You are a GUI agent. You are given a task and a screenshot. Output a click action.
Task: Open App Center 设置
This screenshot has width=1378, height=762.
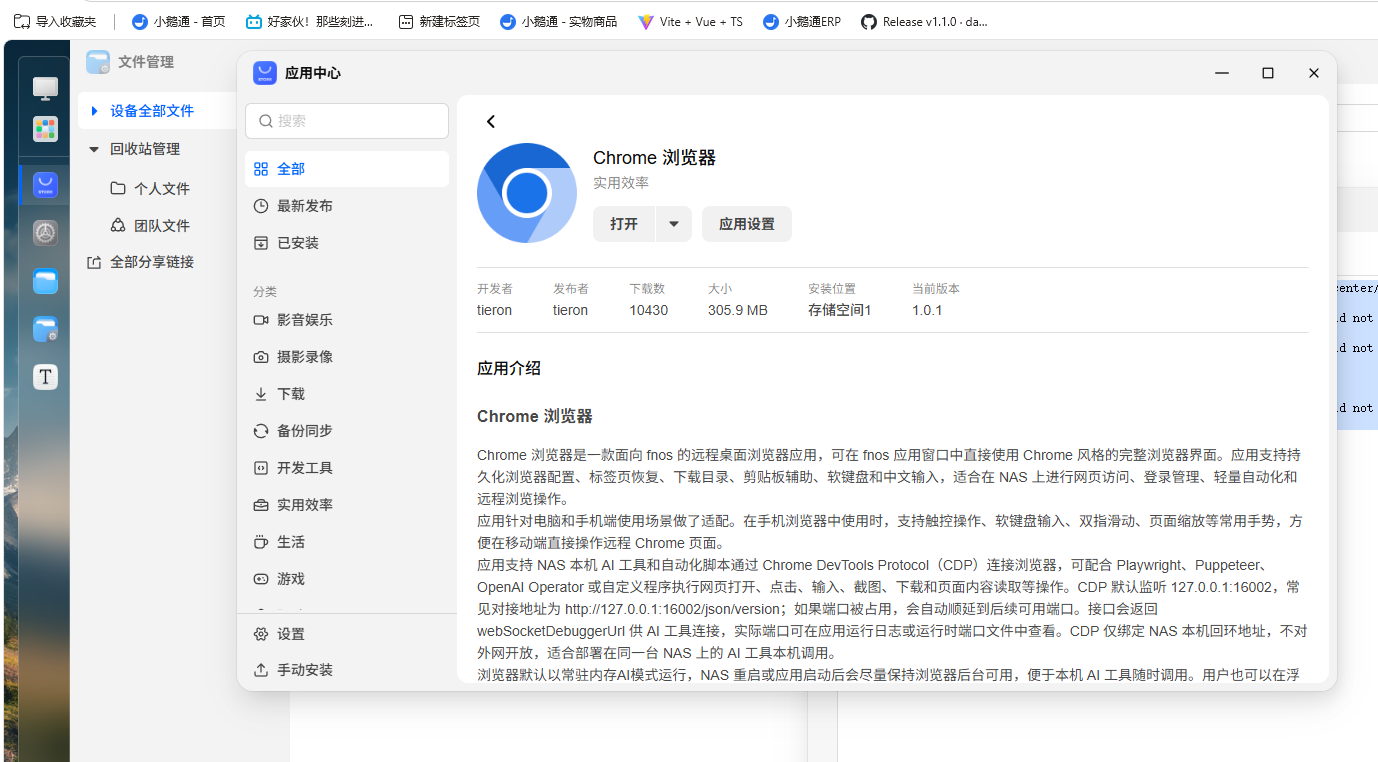(347, 634)
